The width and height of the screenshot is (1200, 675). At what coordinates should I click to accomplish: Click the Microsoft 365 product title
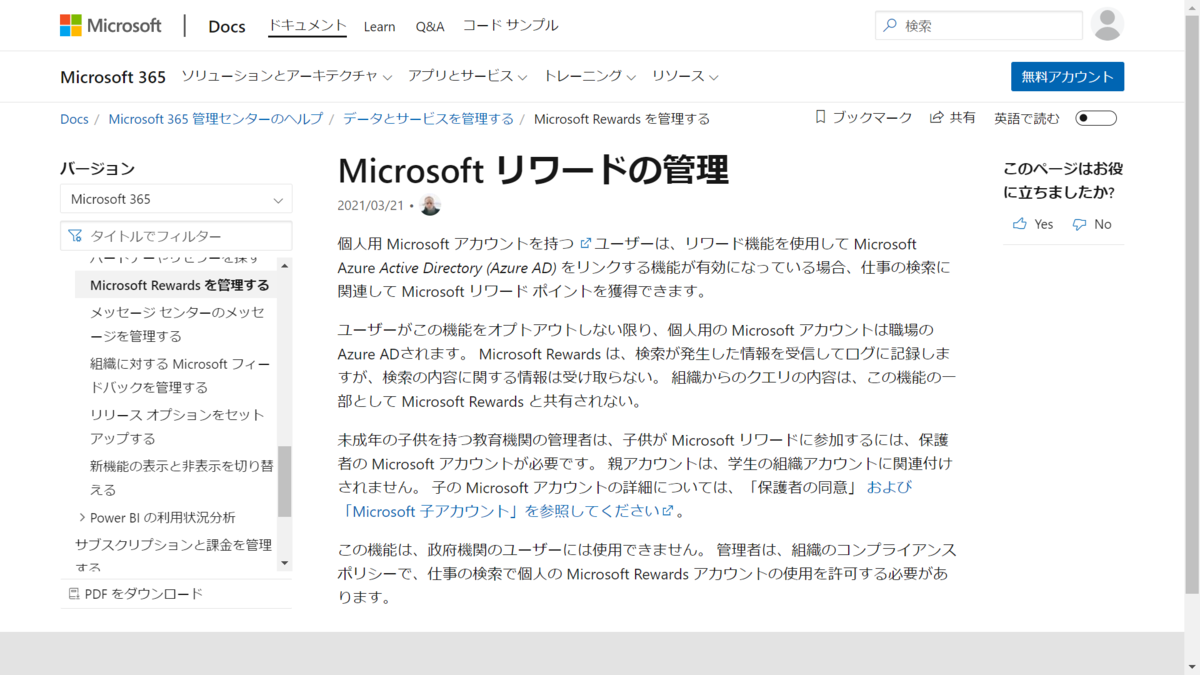point(112,77)
